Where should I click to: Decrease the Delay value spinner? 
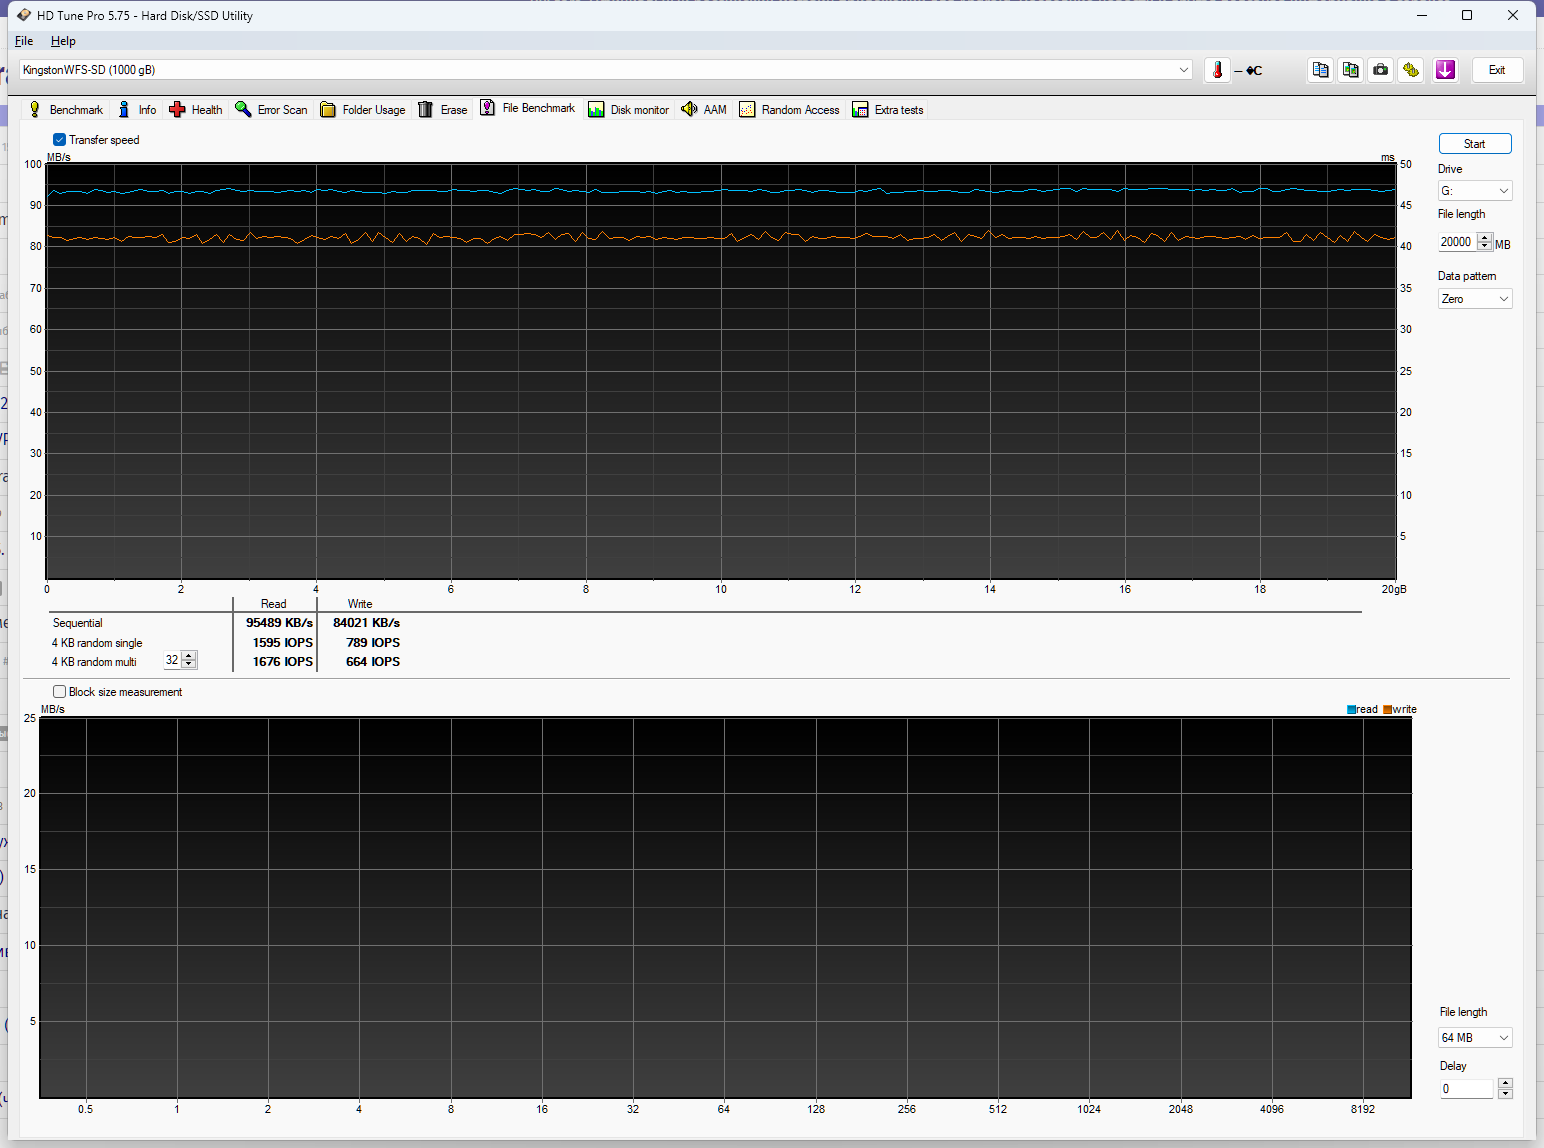pyautogui.click(x=1506, y=1093)
